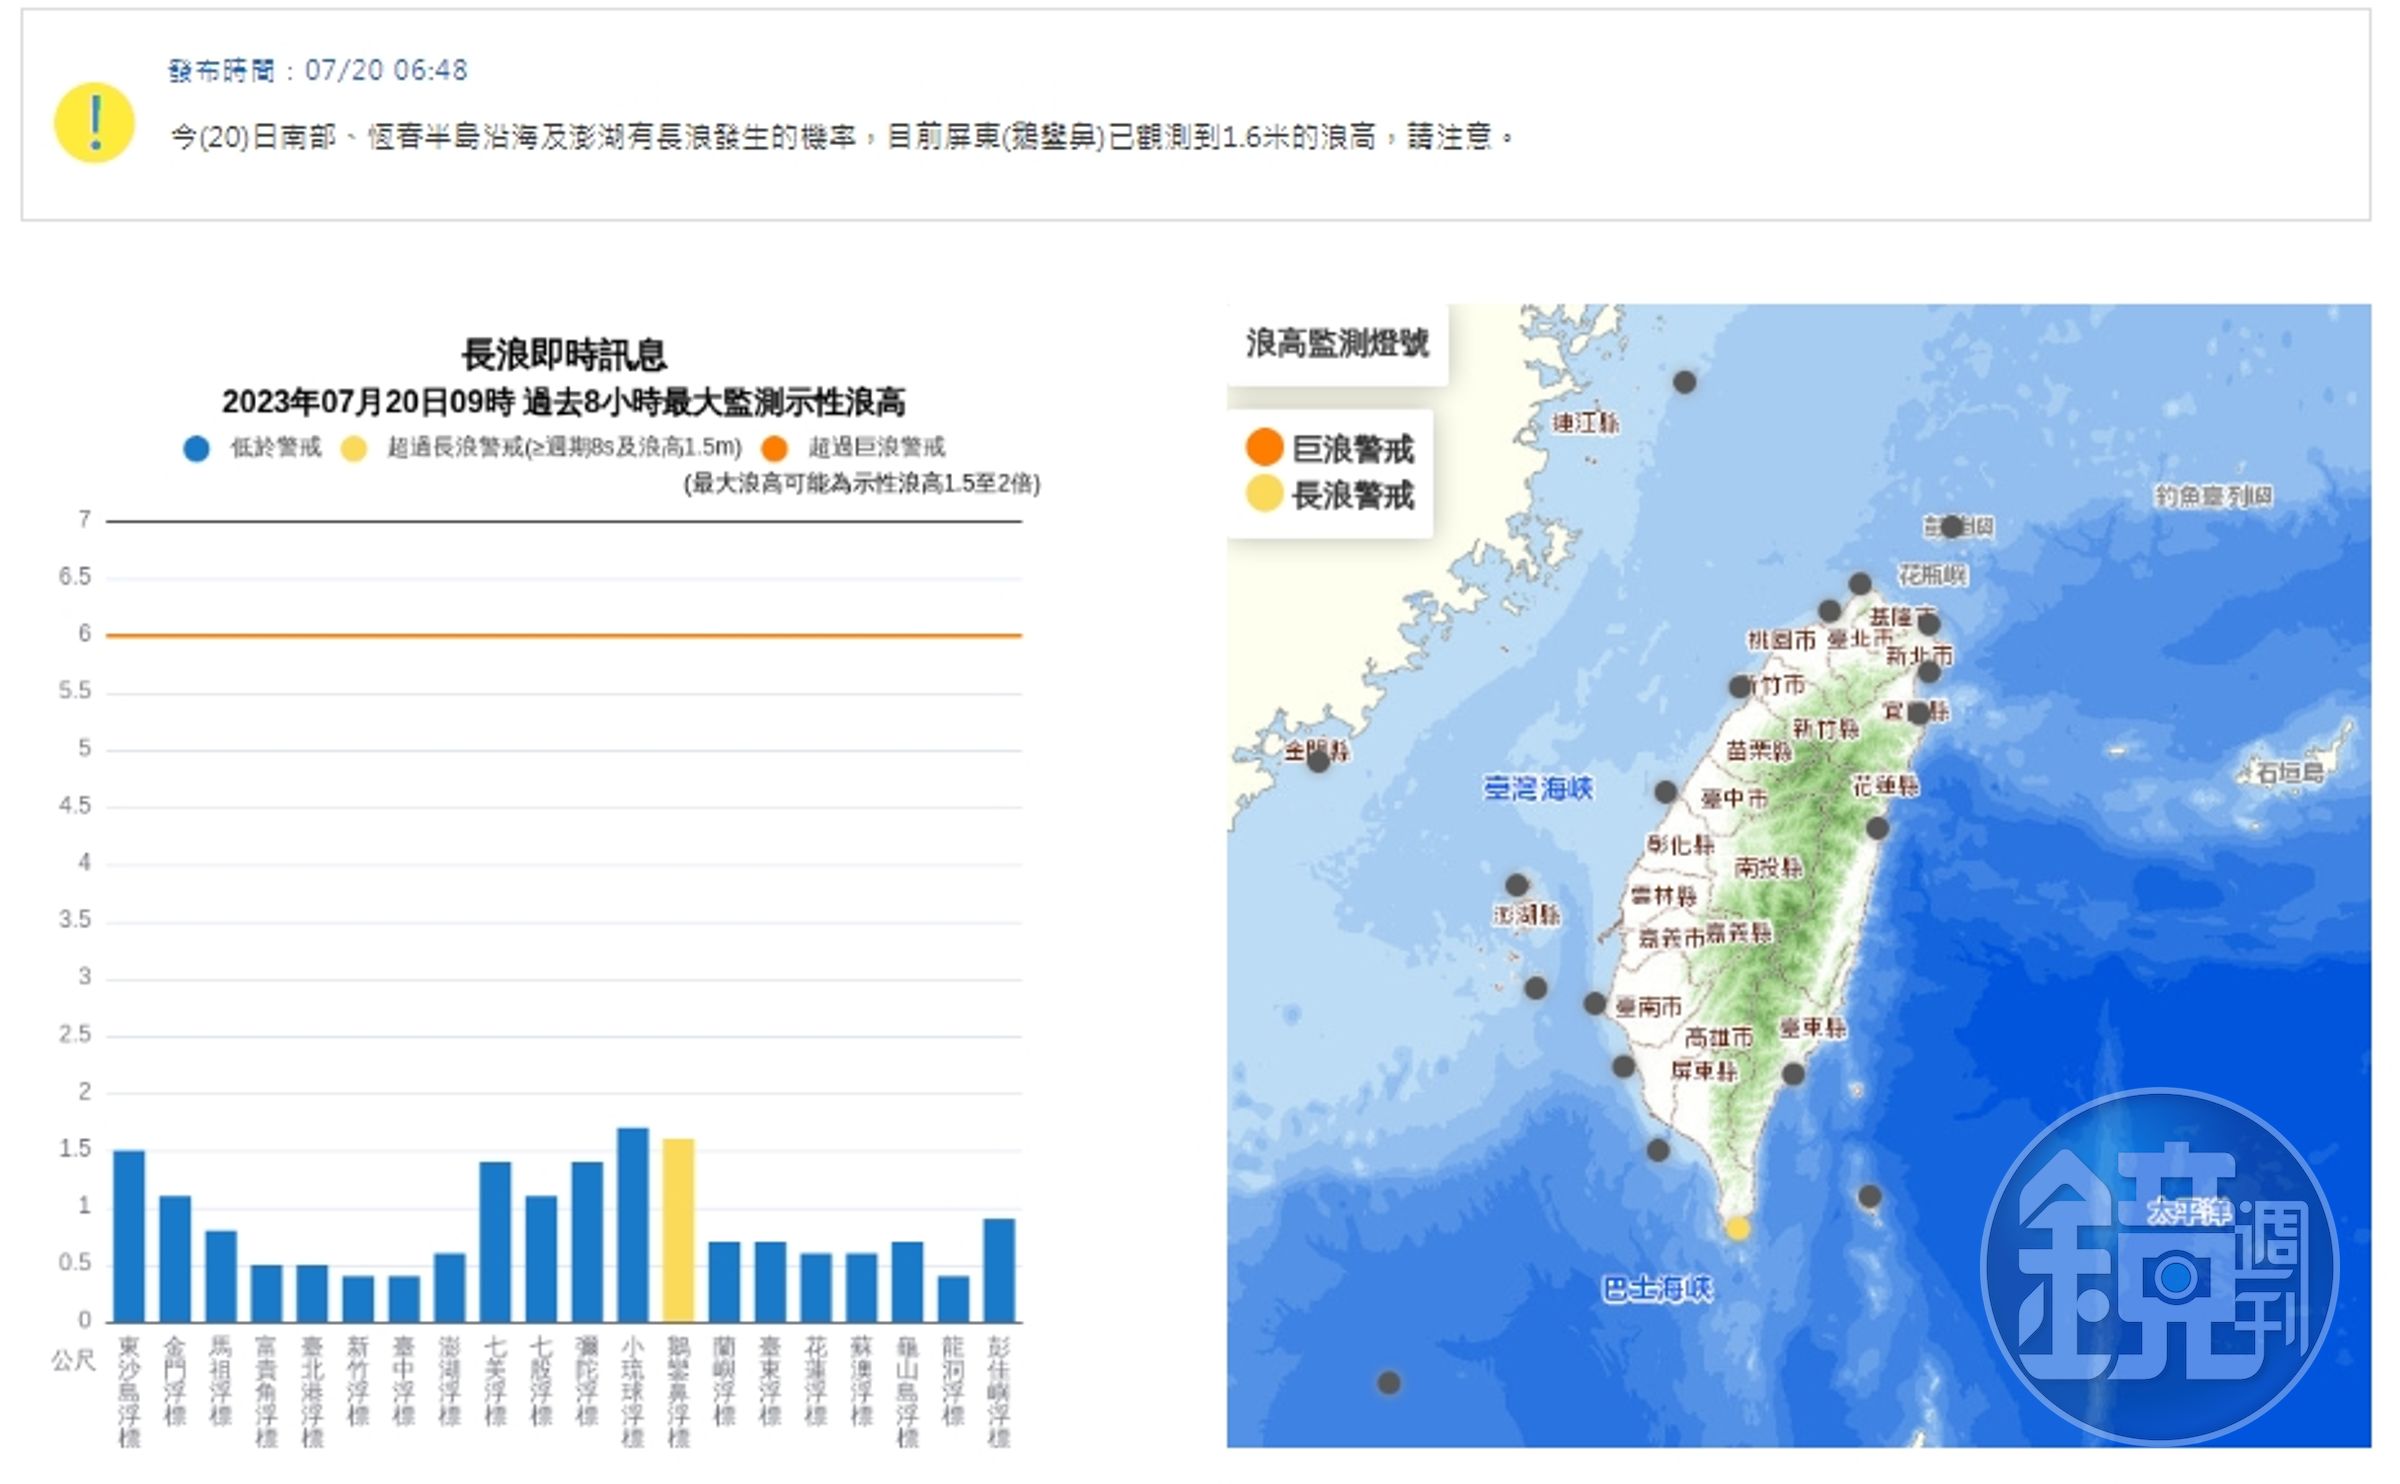The height and width of the screenshot is (1484, 2400).
Task: Click the 石垣島 label on map
Action: (x=2291, y=772)
